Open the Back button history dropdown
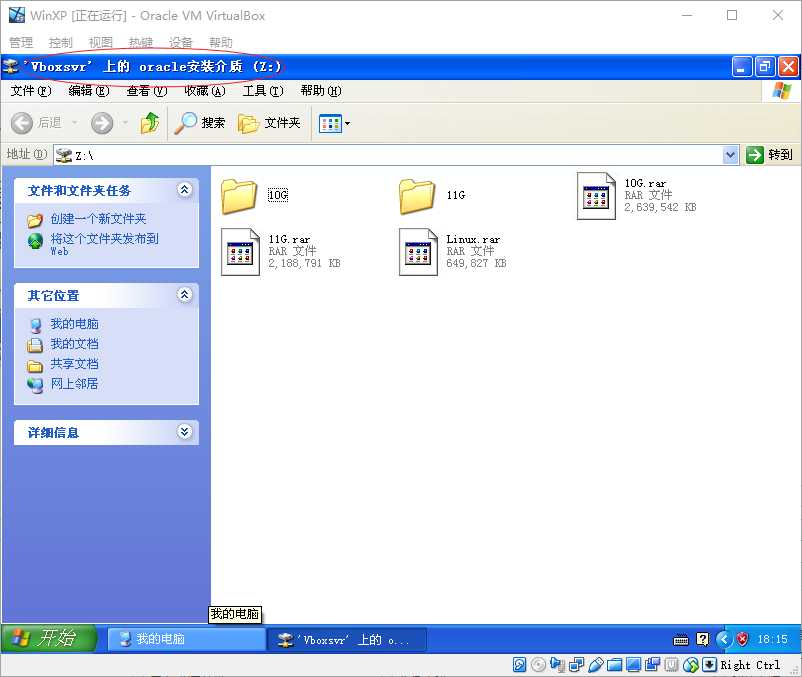The height and width of the screenshot is (677, 802). click(75, 123)
